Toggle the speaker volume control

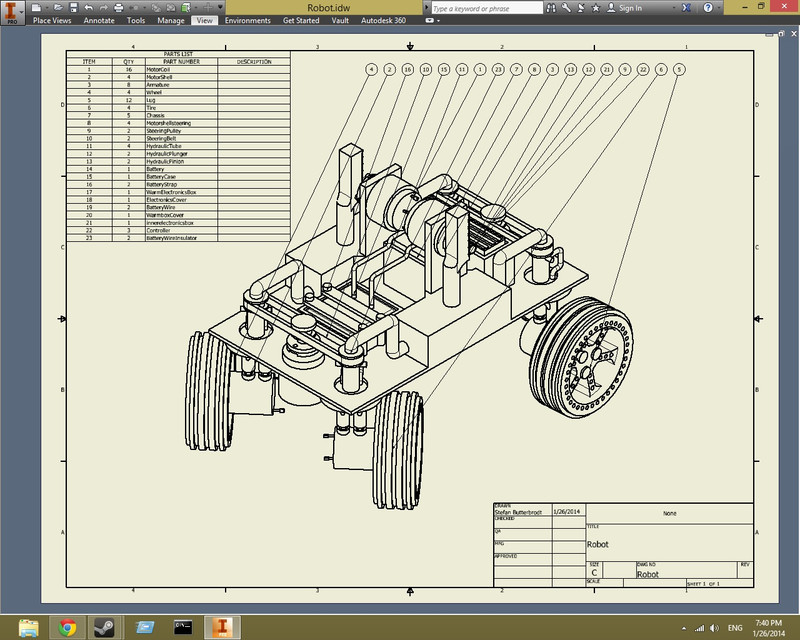coord(714,630)
